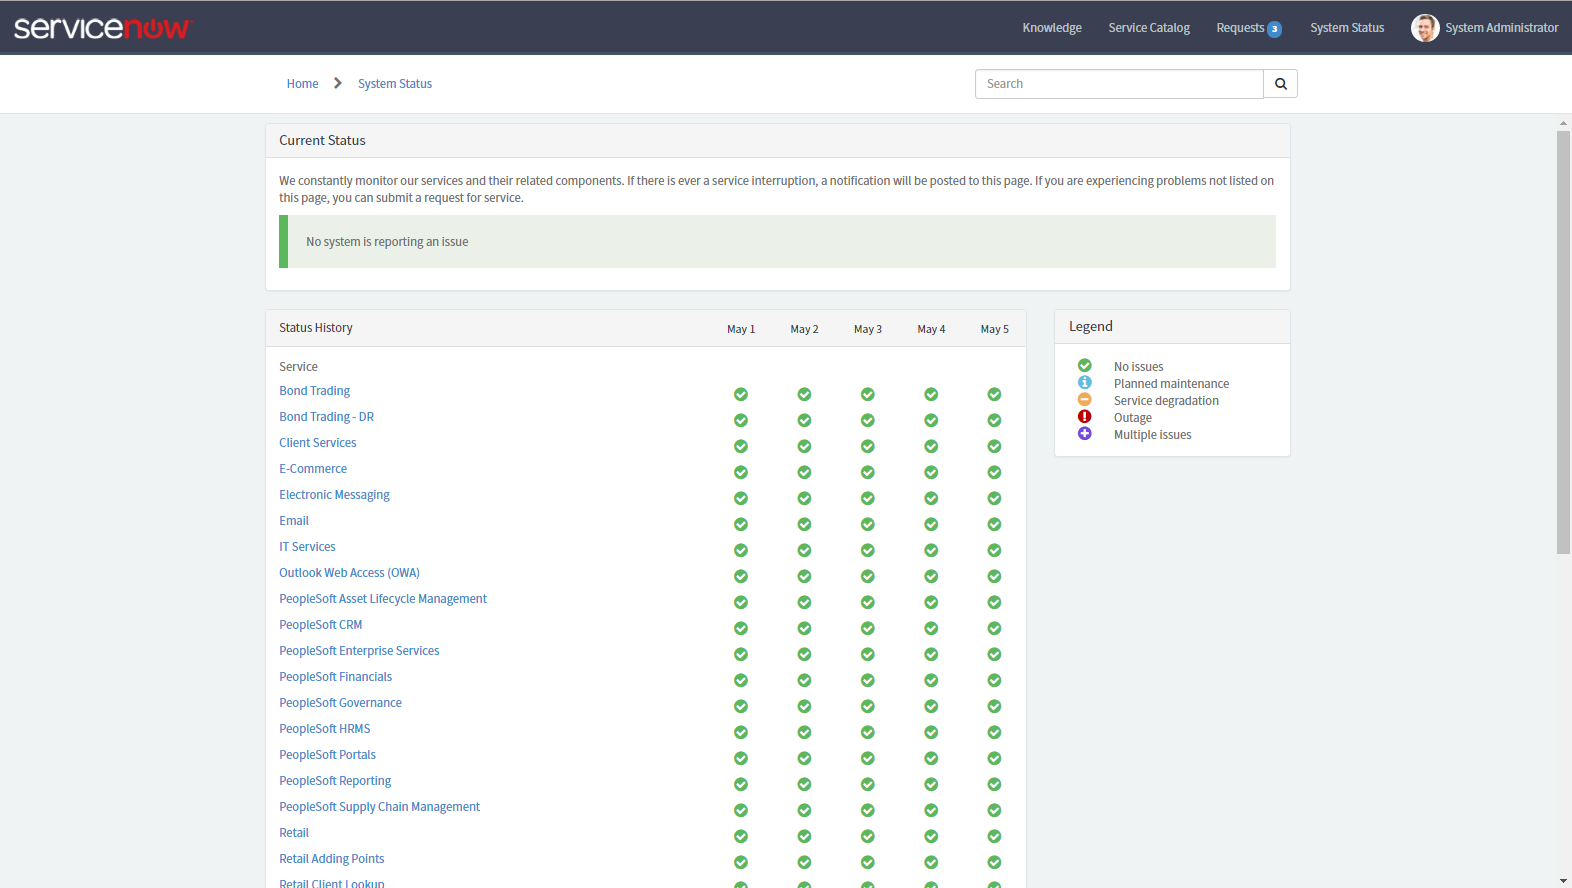Screen dimensions: 1572x888
Task: Open the Retail service link
Action: [294, 833]
